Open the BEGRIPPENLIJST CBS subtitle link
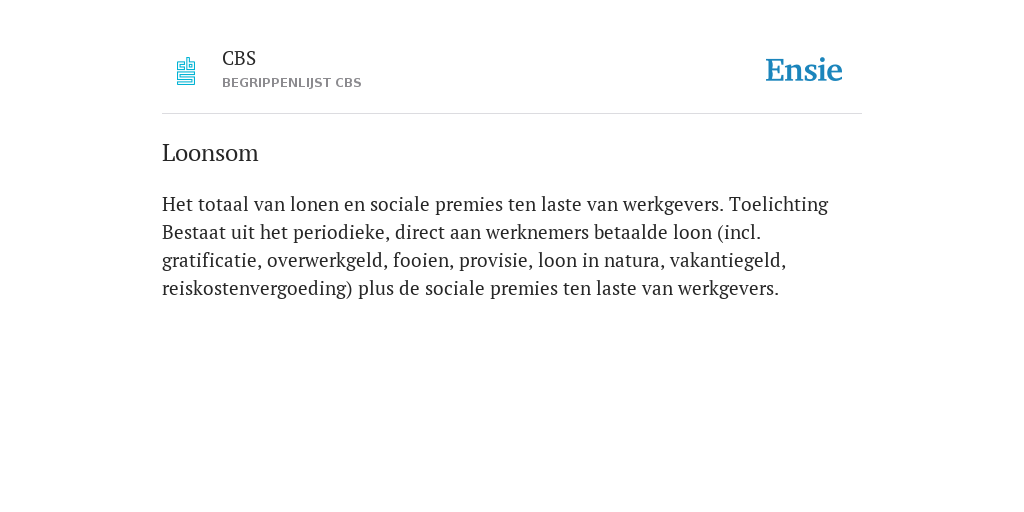Viewport: 1024px width, 512px height. (292, 83)
